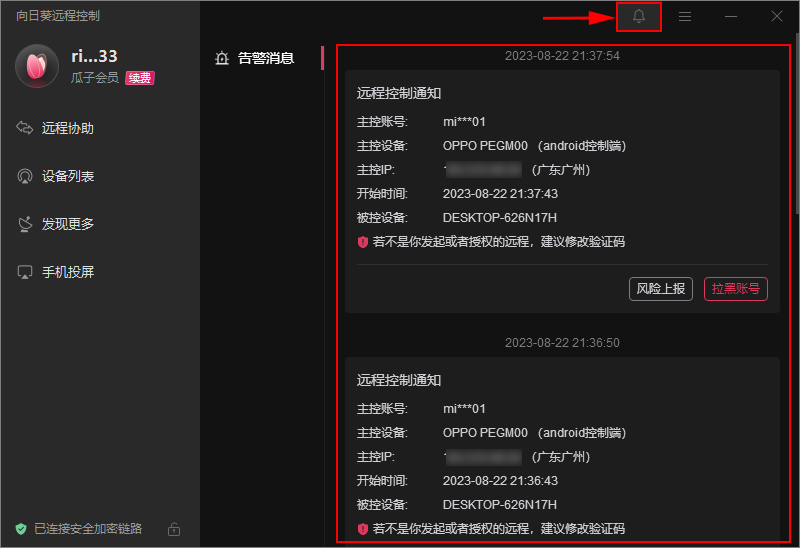Open the 设备列表 sidebar icon
This screenshot has height=548, width=800.
point(25,176)
